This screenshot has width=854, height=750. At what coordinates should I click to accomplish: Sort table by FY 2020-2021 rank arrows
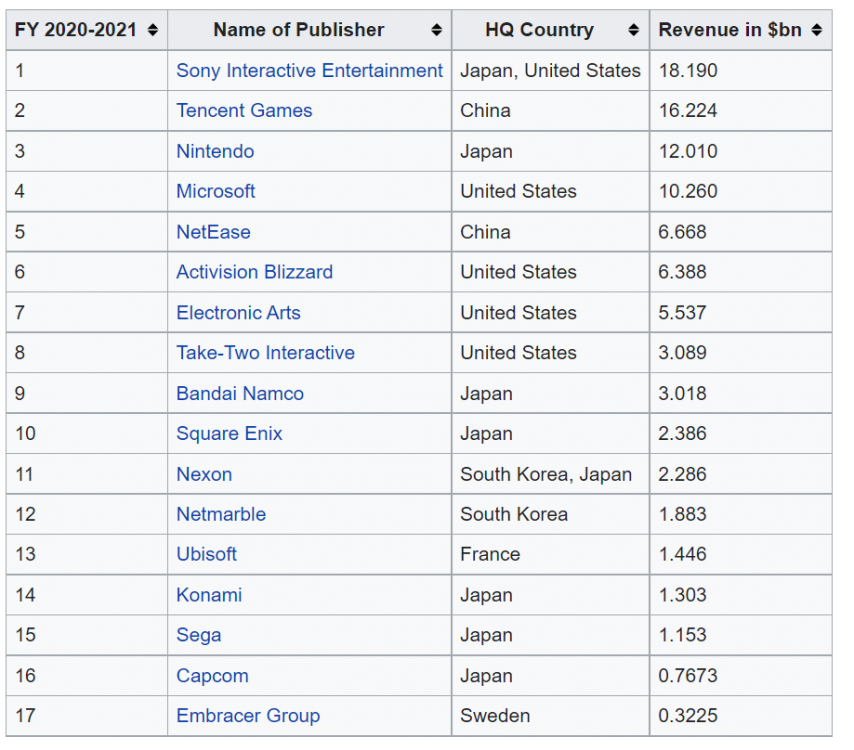point(152,31)
